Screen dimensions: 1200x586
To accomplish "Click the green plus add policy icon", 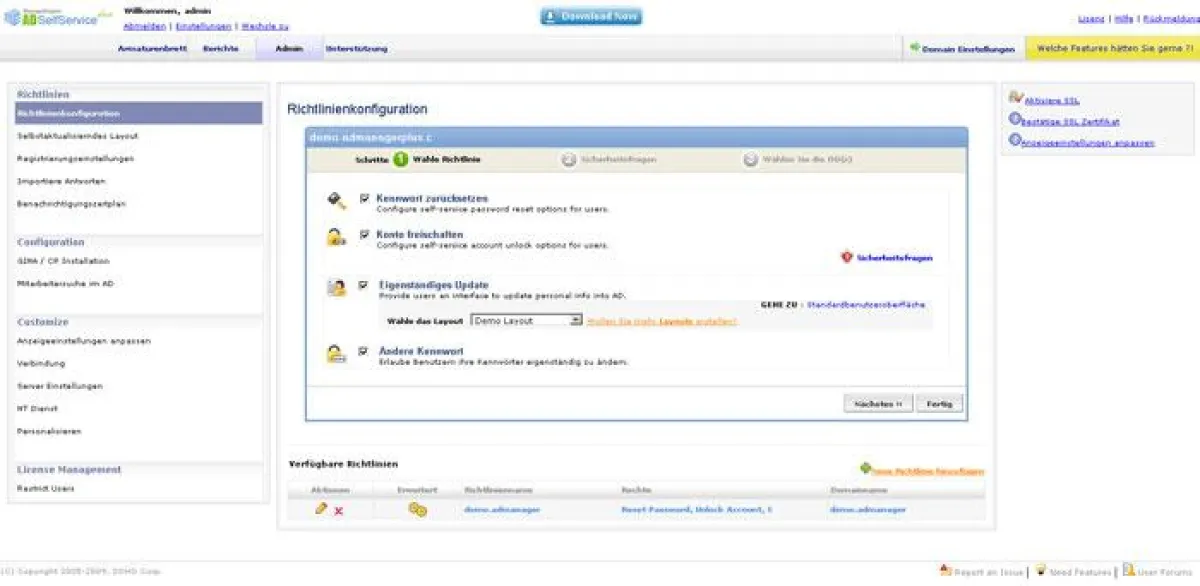I will (x=865, y=468).
